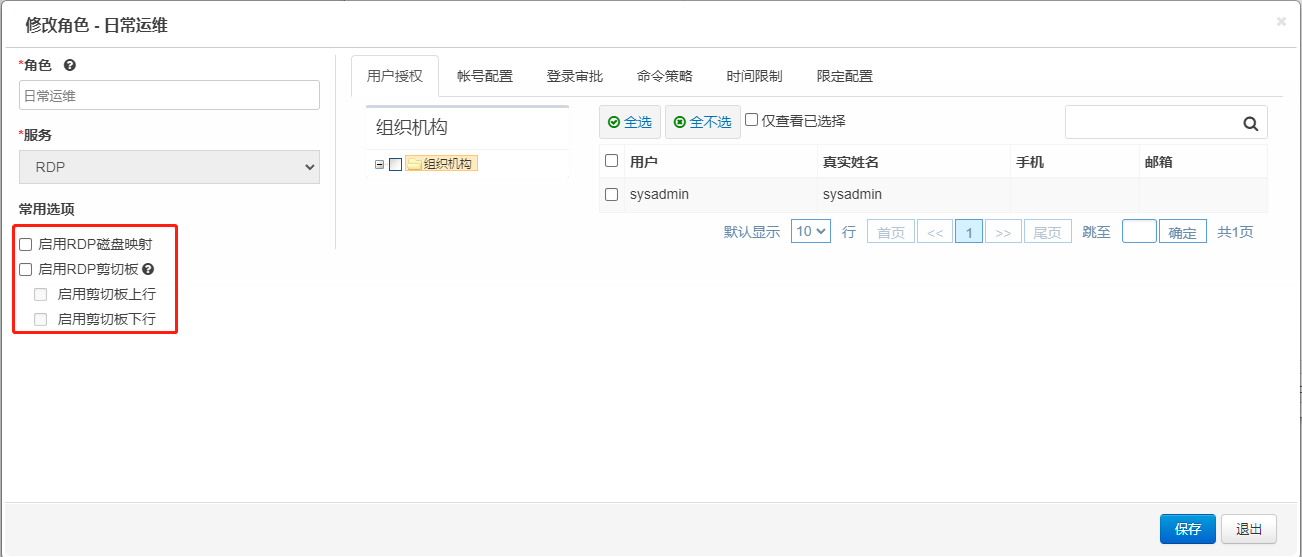Open the 命令策略 tab
This screenshot has width=1302, height=557.
coord(665,76)
